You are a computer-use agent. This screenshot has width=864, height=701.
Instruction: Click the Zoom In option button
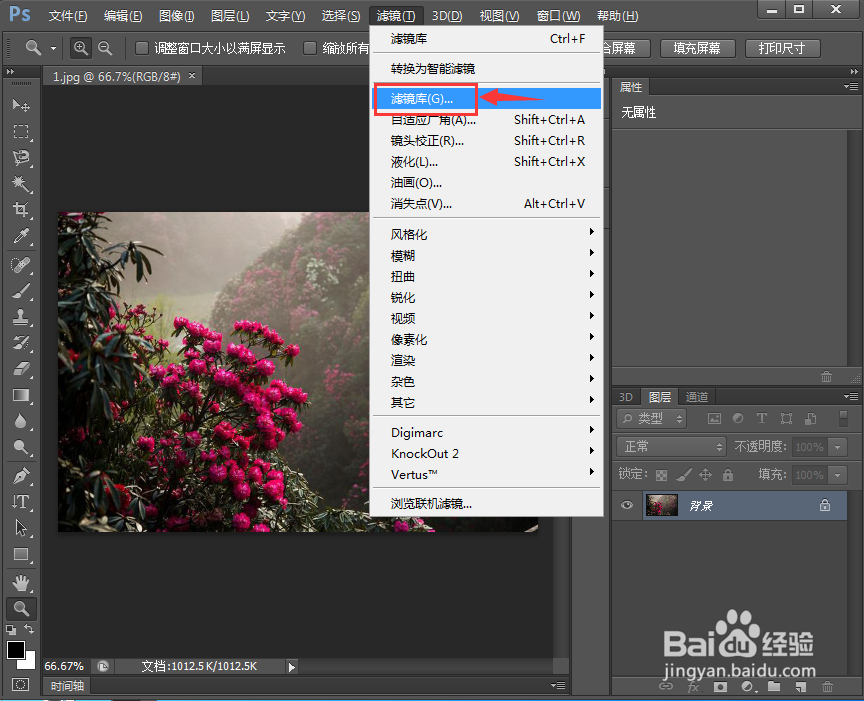[80, 48]
